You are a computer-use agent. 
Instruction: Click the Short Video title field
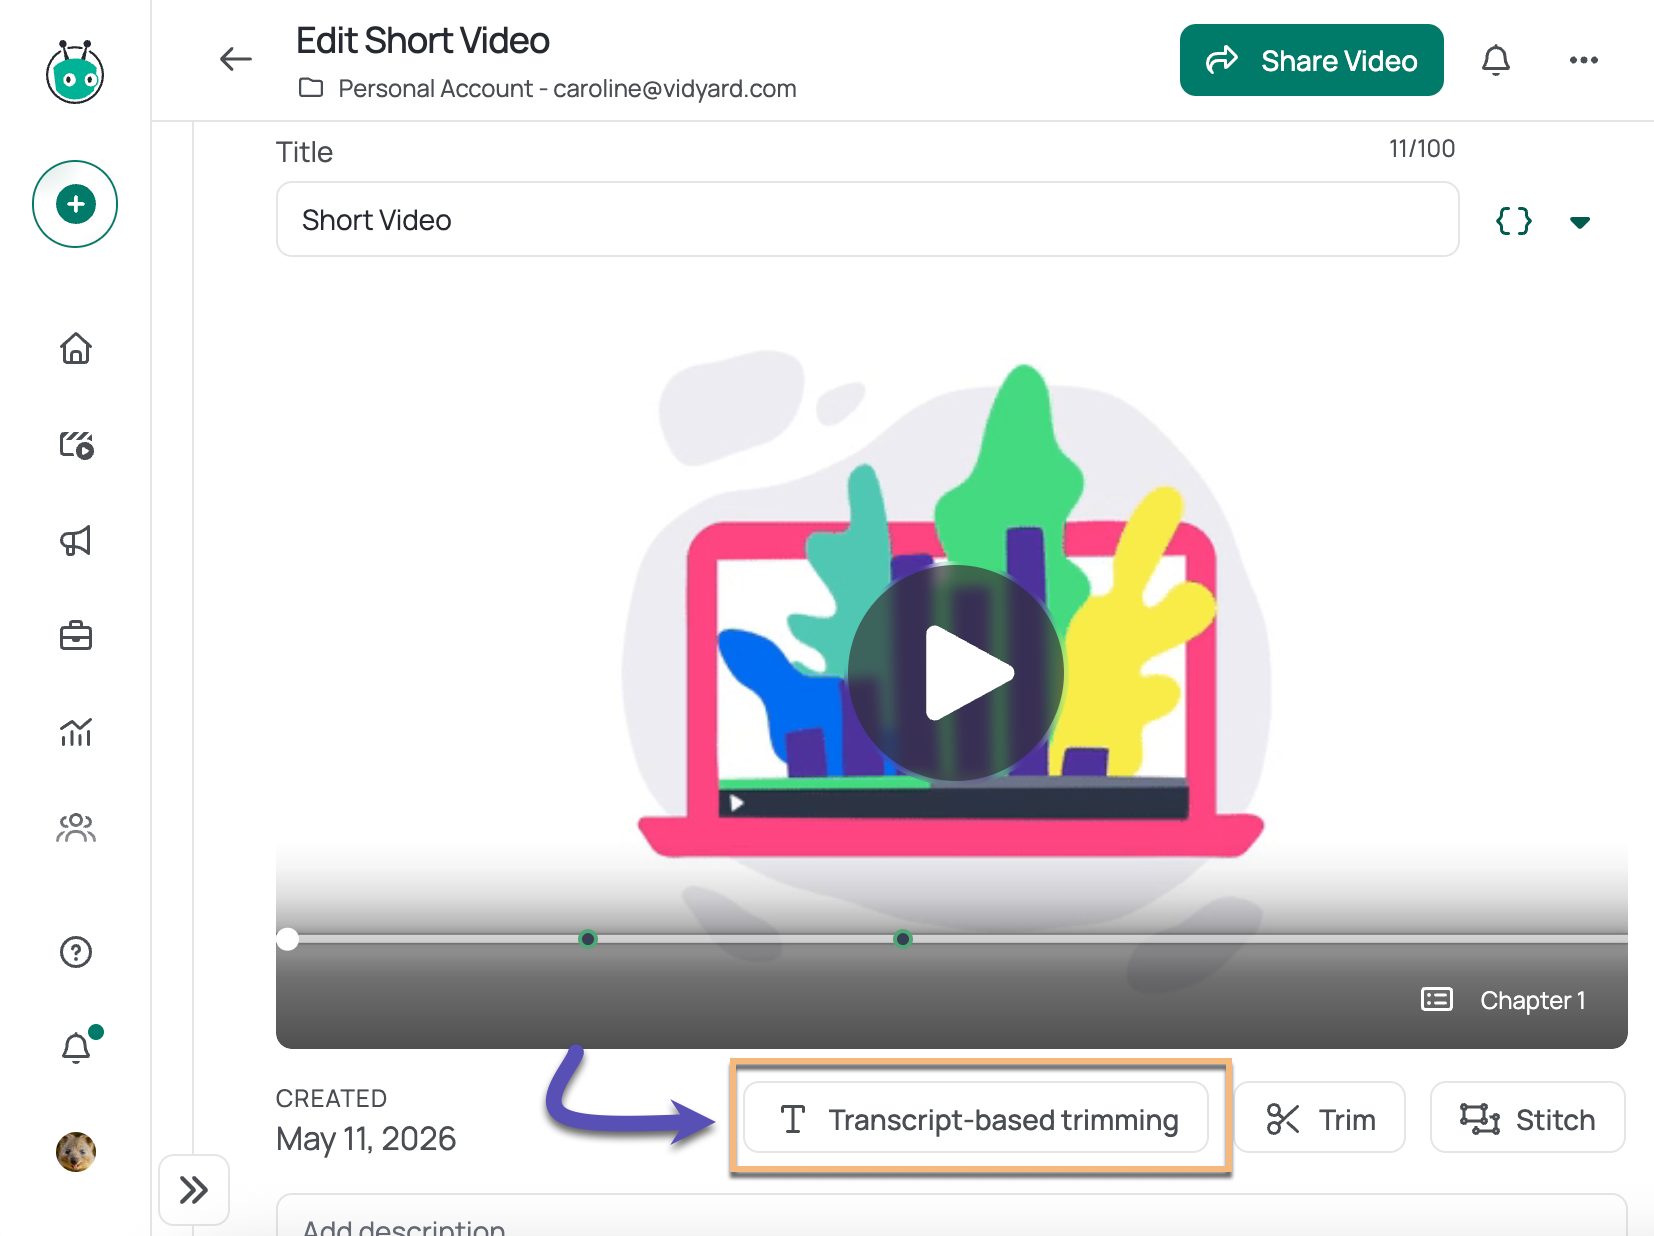(x=867, y=219)
